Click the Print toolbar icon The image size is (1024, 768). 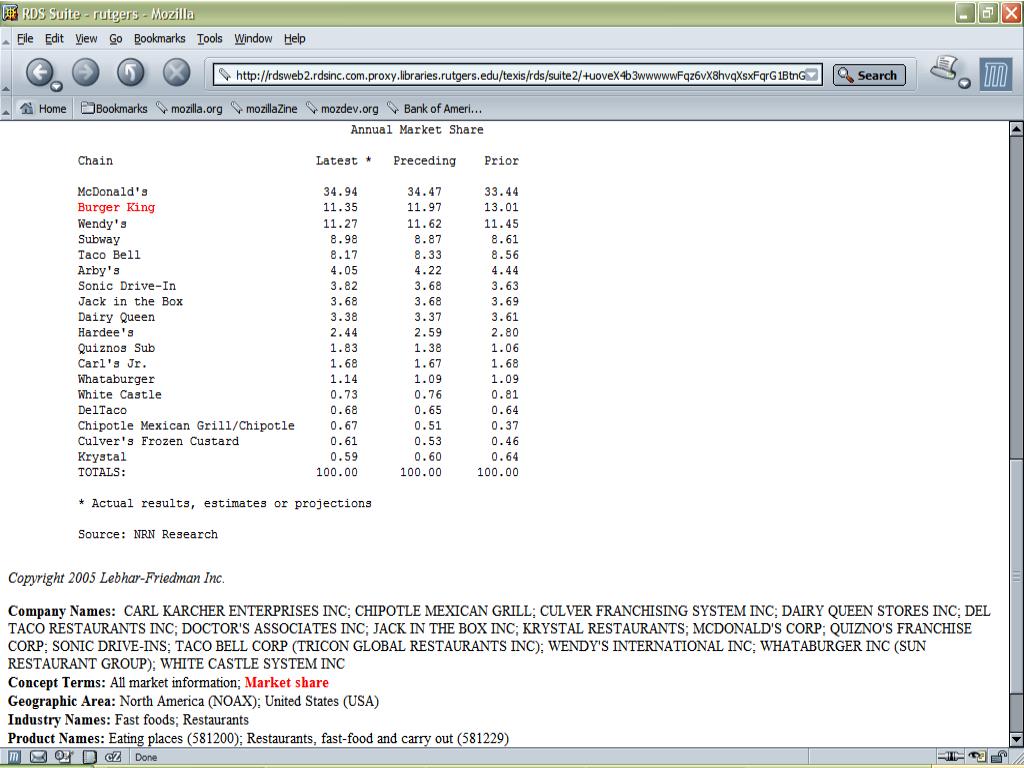[943, 69]
